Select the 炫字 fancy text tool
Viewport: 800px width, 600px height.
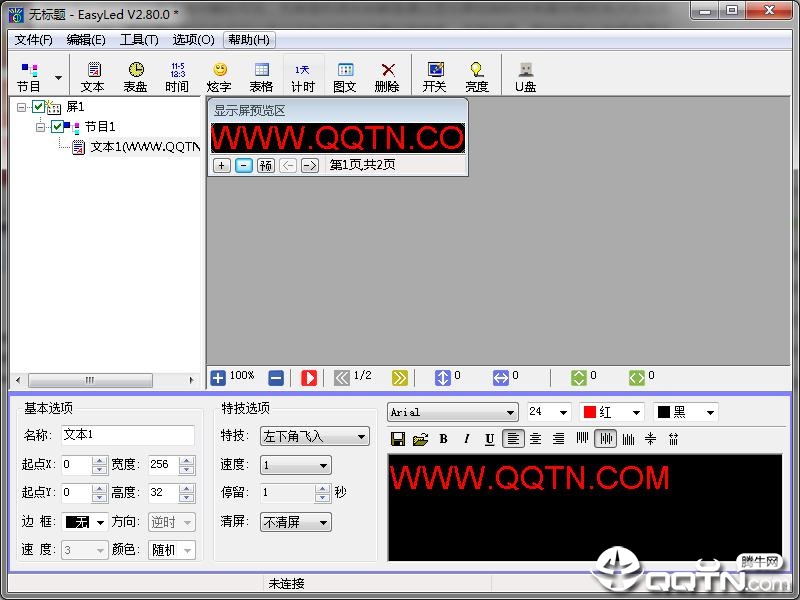pyautogui.click(x=219, y=77)
